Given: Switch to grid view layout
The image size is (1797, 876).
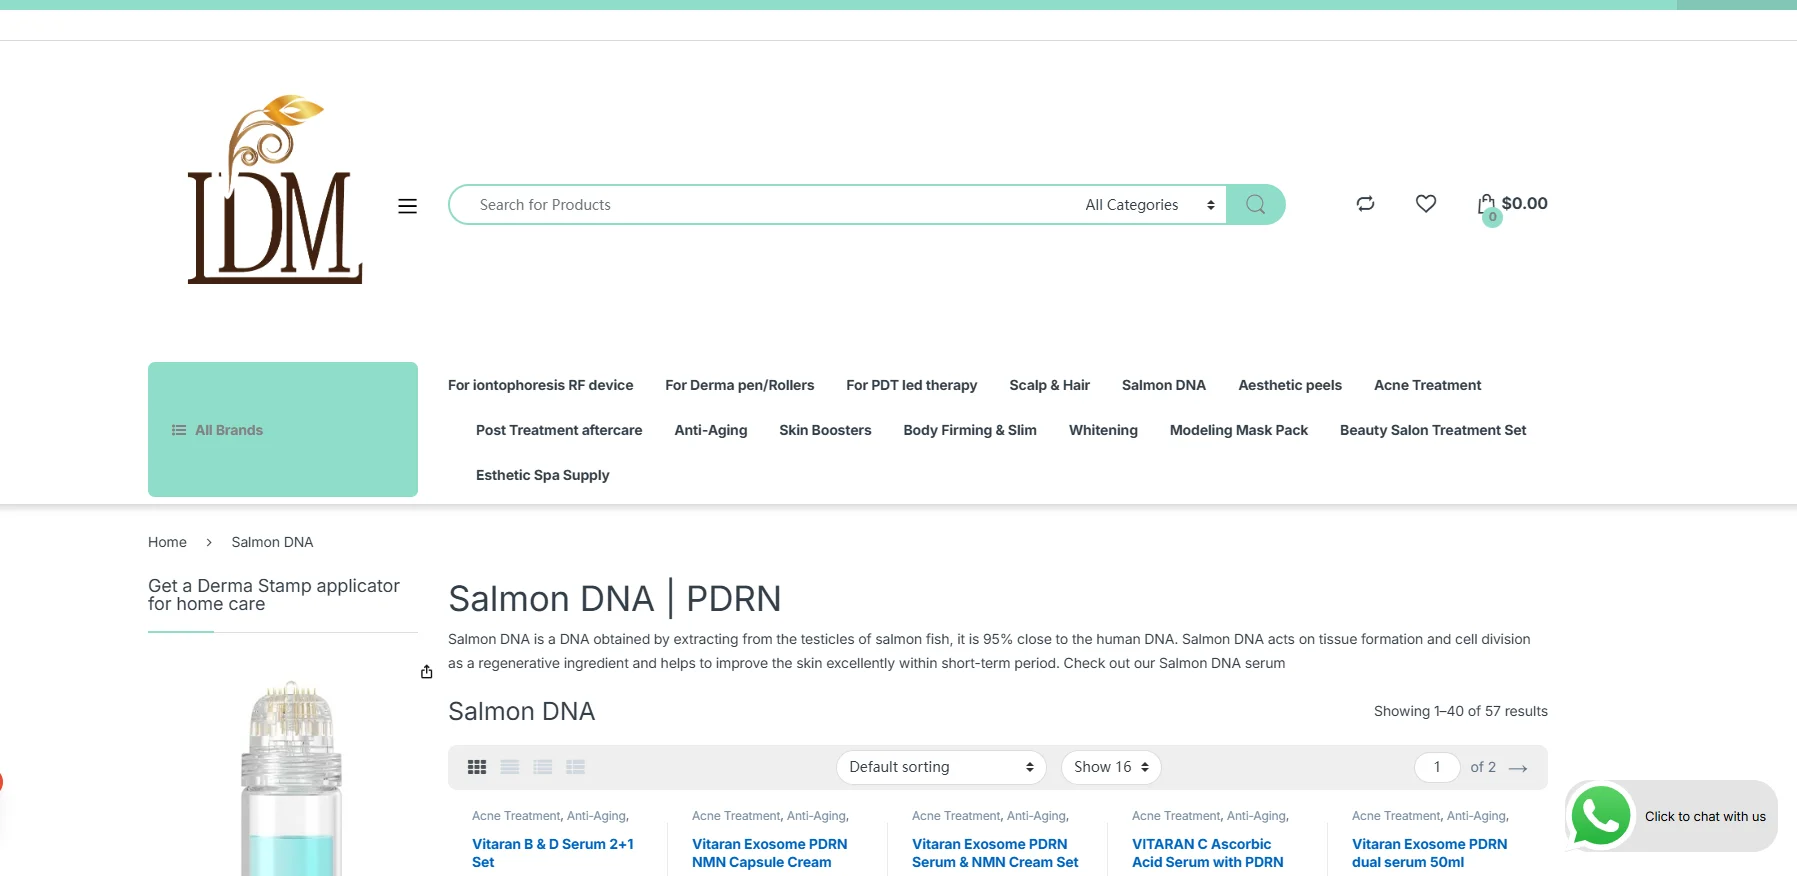Looking at the screenshot, I should 477,767.
